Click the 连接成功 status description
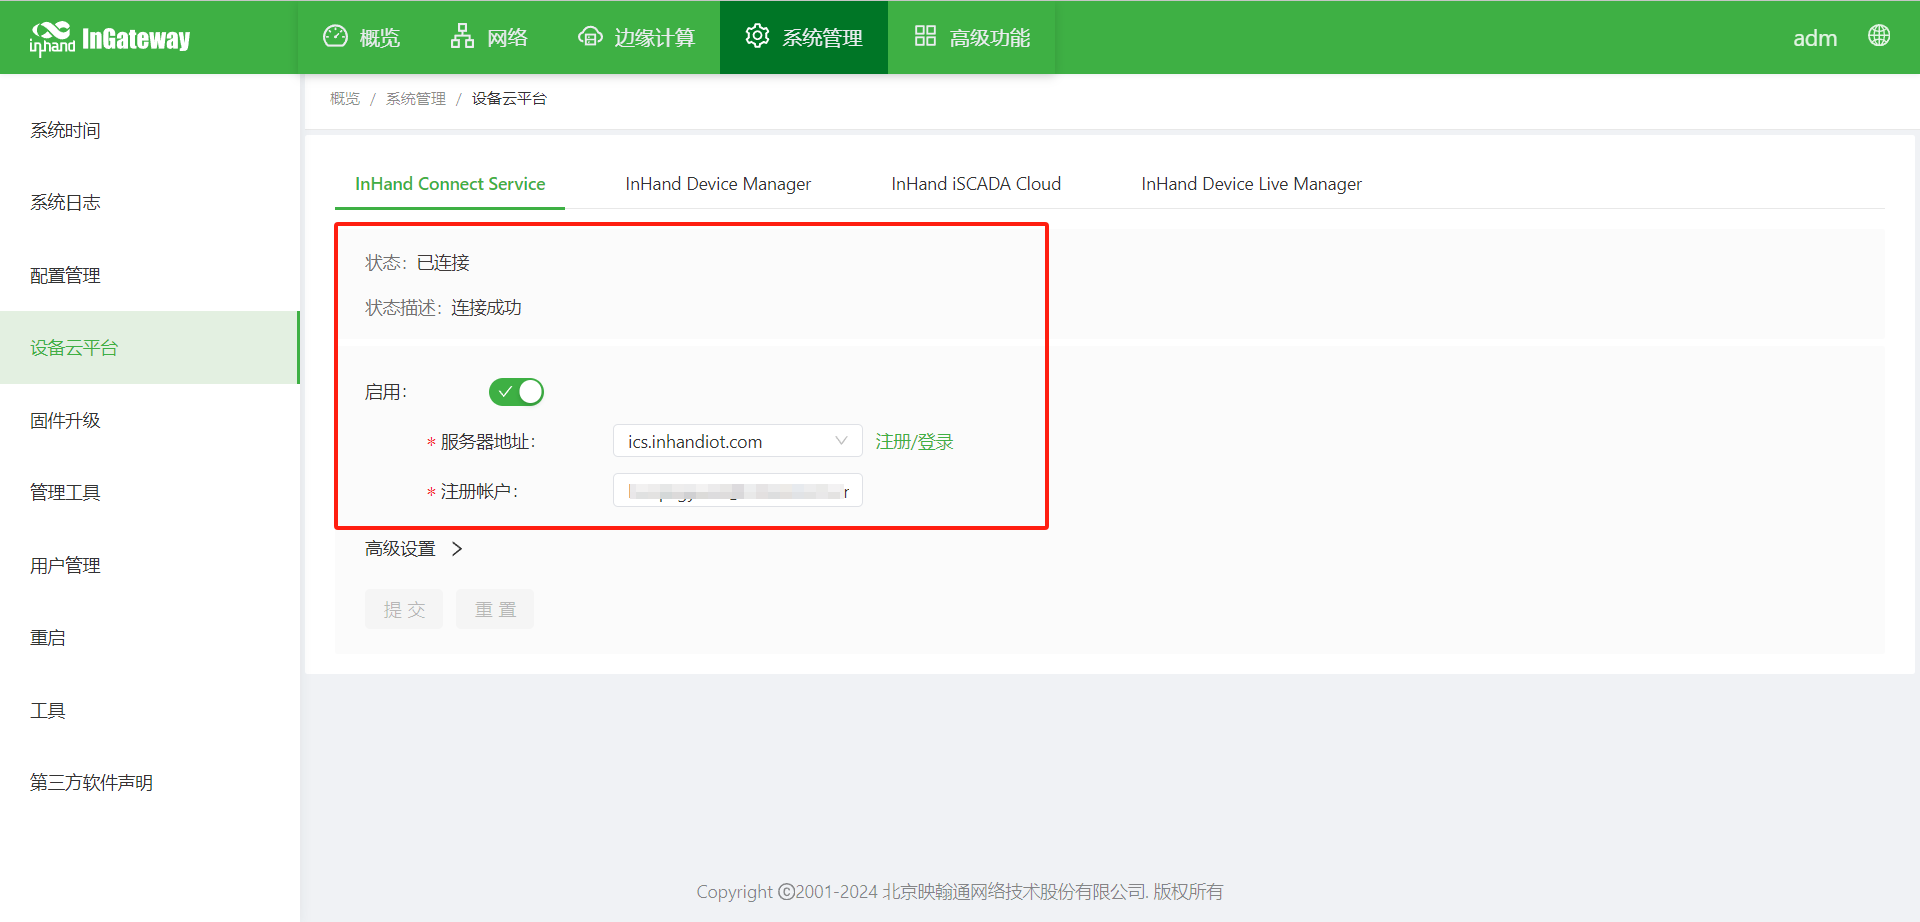 click(x=486, y=308)
